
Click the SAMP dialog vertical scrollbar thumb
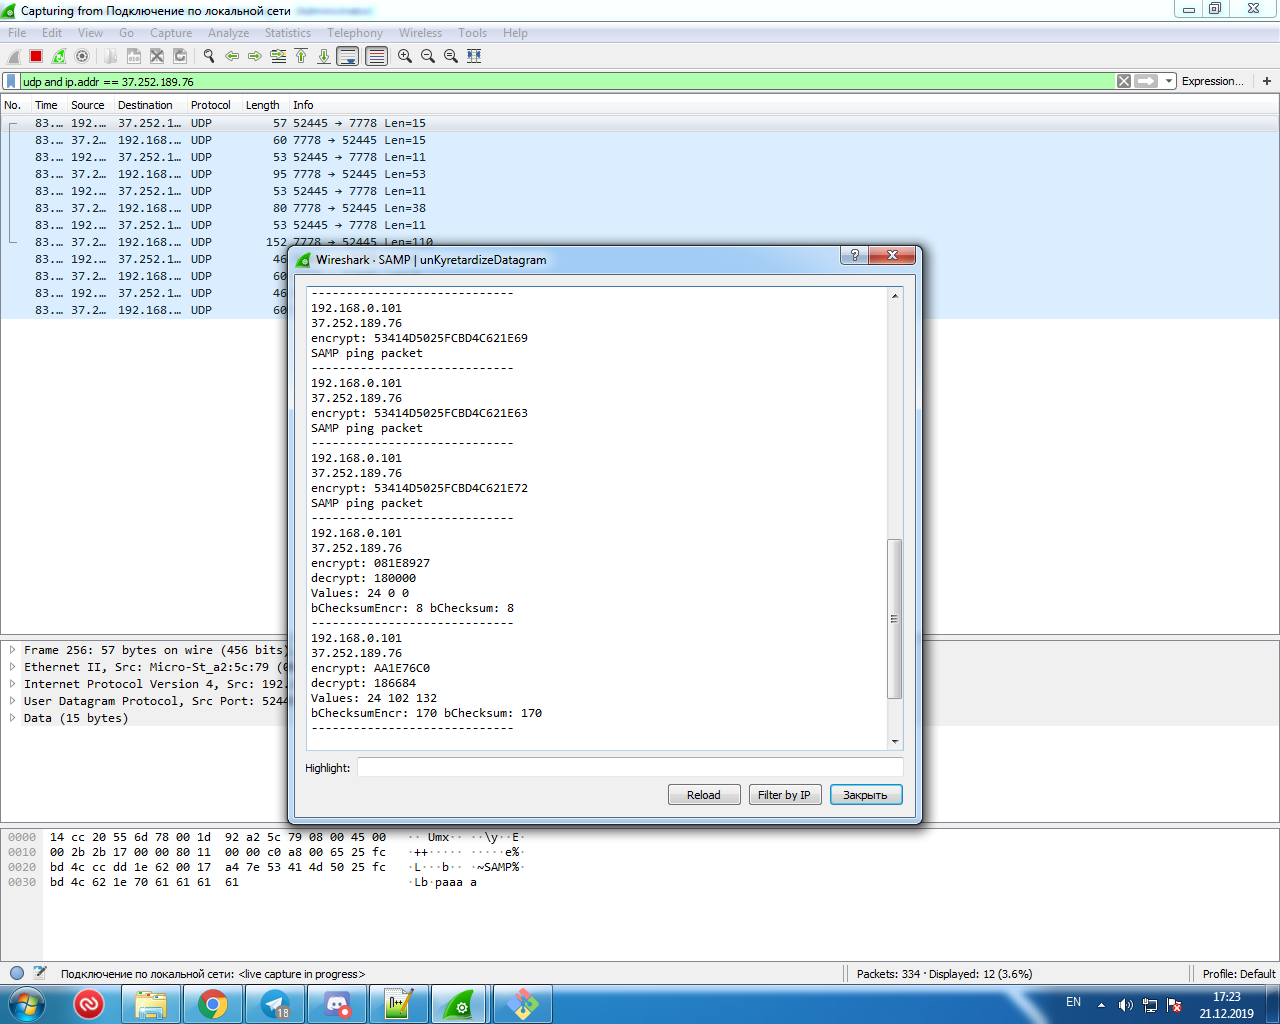(x=895, y=619)
